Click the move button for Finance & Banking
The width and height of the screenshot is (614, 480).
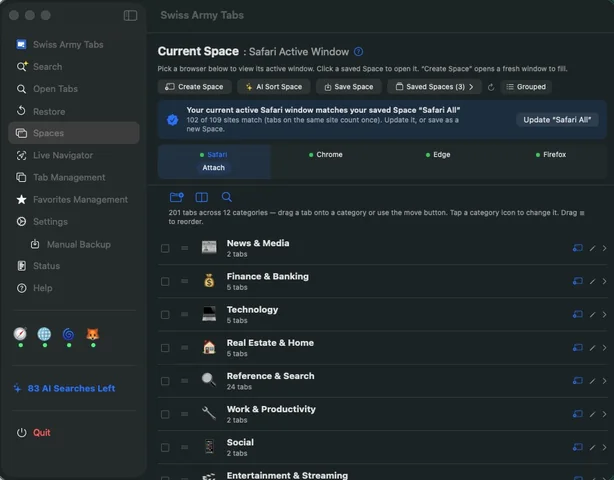[x=578, y=281]
